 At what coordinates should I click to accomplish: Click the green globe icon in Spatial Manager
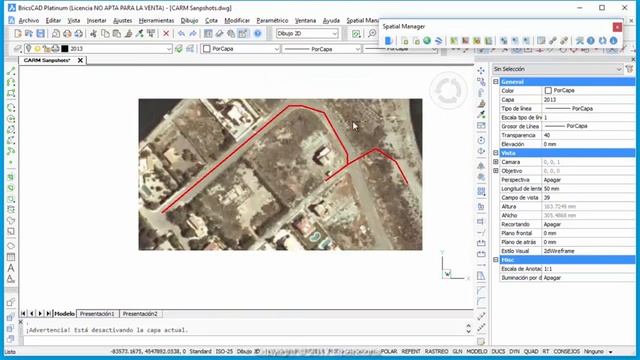(x=427, y=40)
